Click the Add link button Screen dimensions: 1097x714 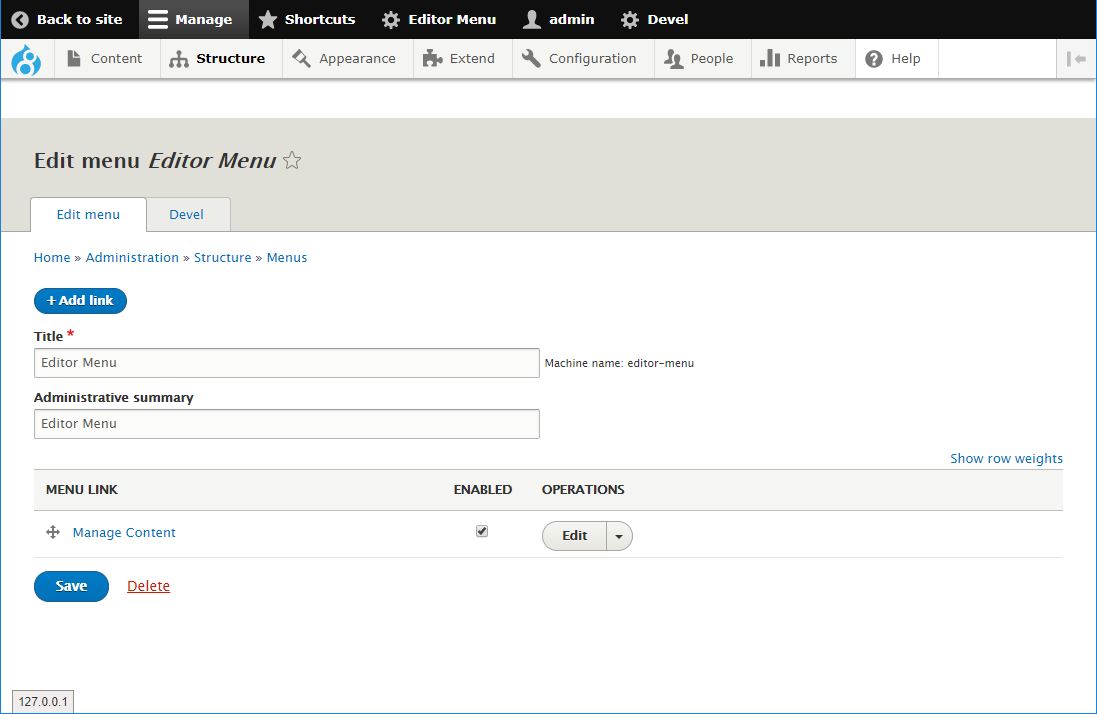(80, 300)
